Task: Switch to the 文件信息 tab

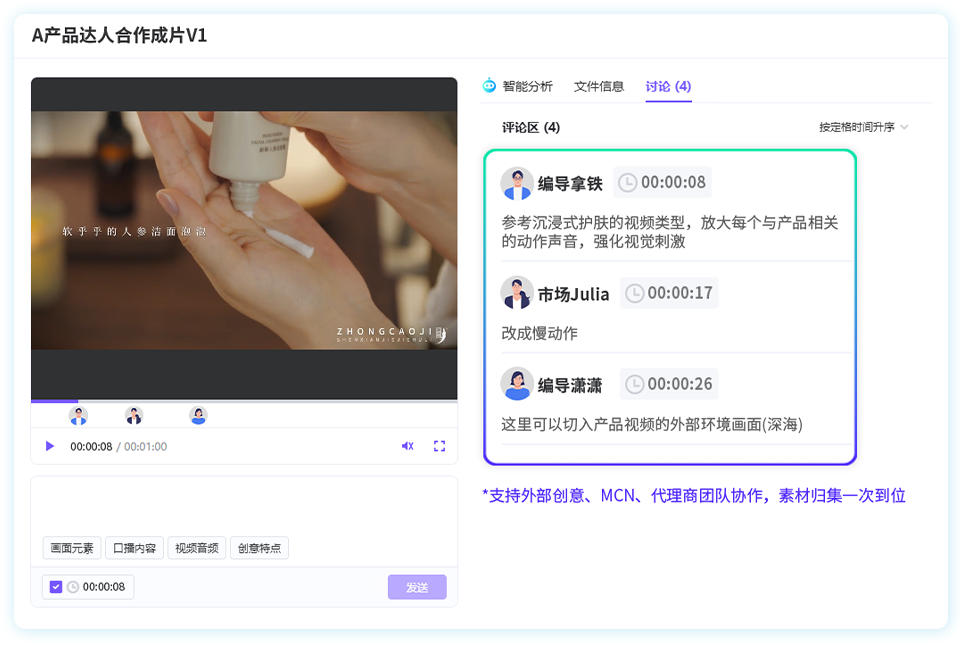Action: click(x=599, y=86)
